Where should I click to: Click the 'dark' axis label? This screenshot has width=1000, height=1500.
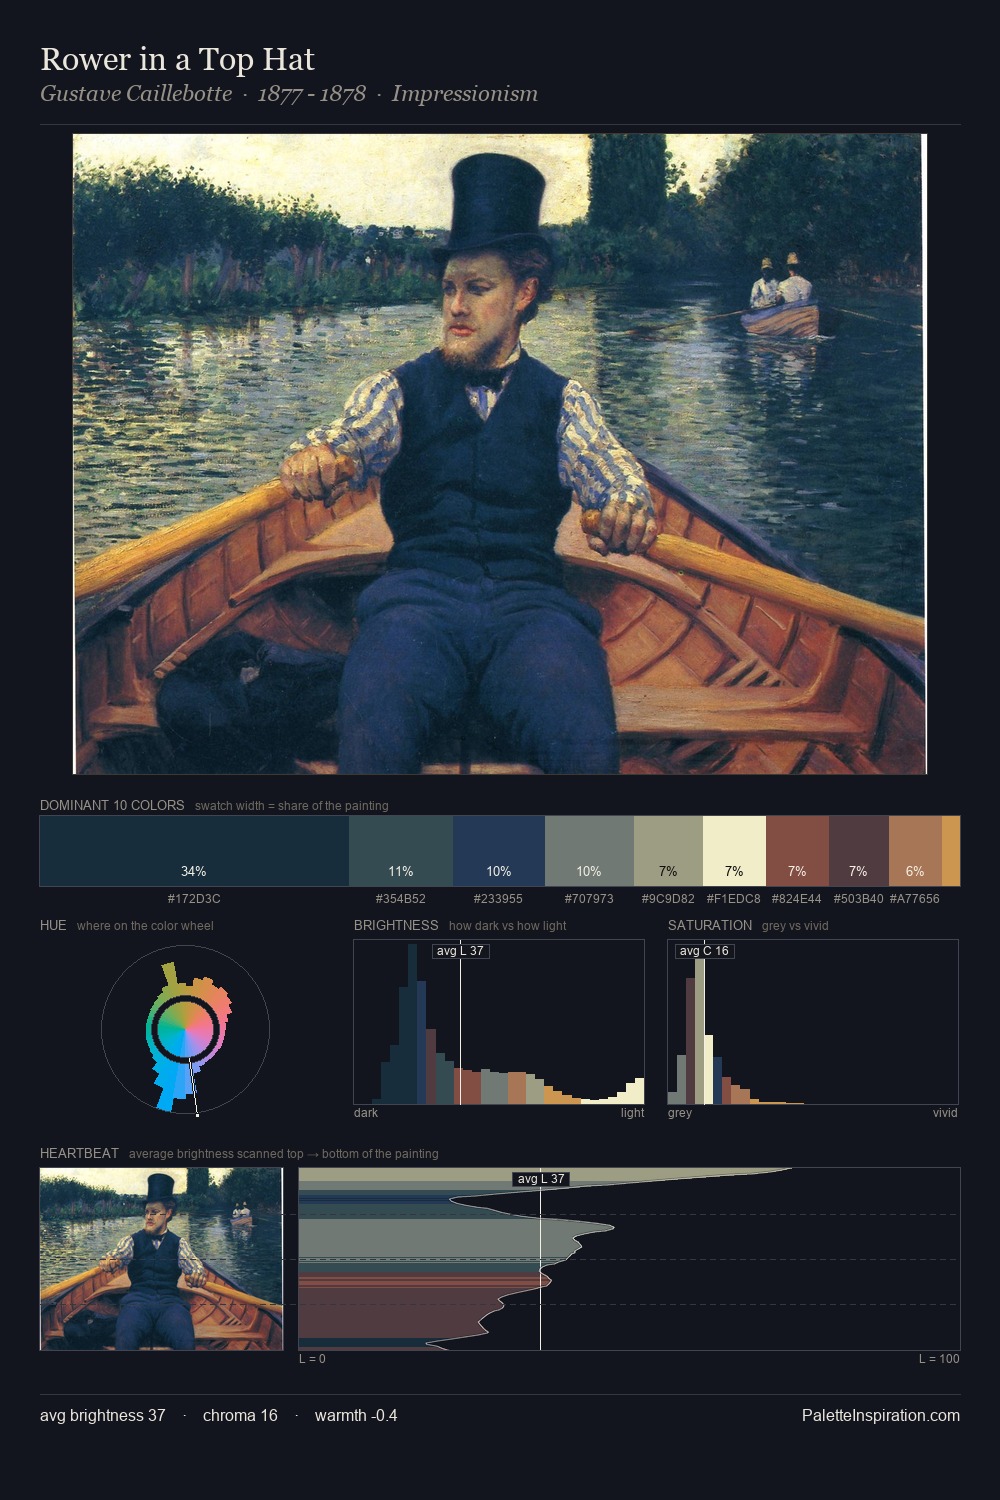coord(366,1113)
